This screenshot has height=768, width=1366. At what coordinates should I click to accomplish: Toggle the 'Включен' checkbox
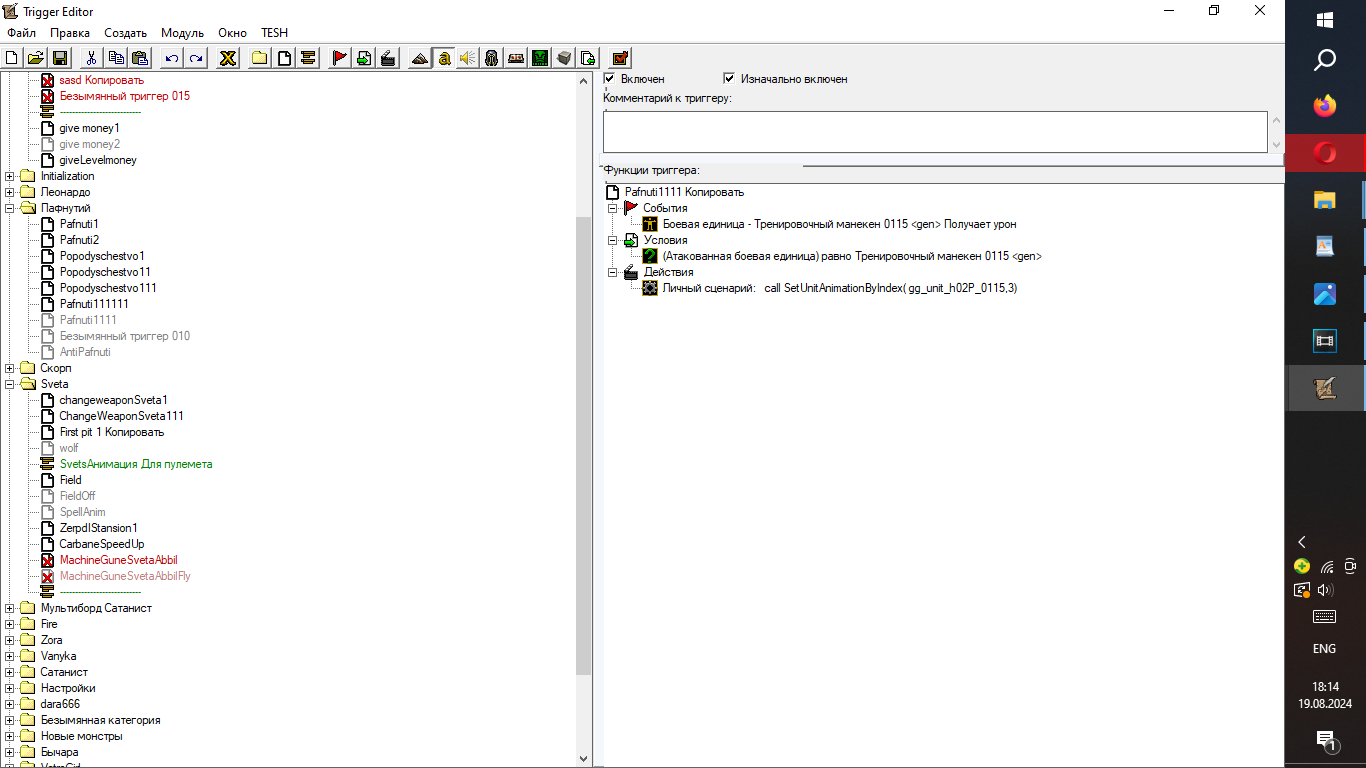coord(609,78)
